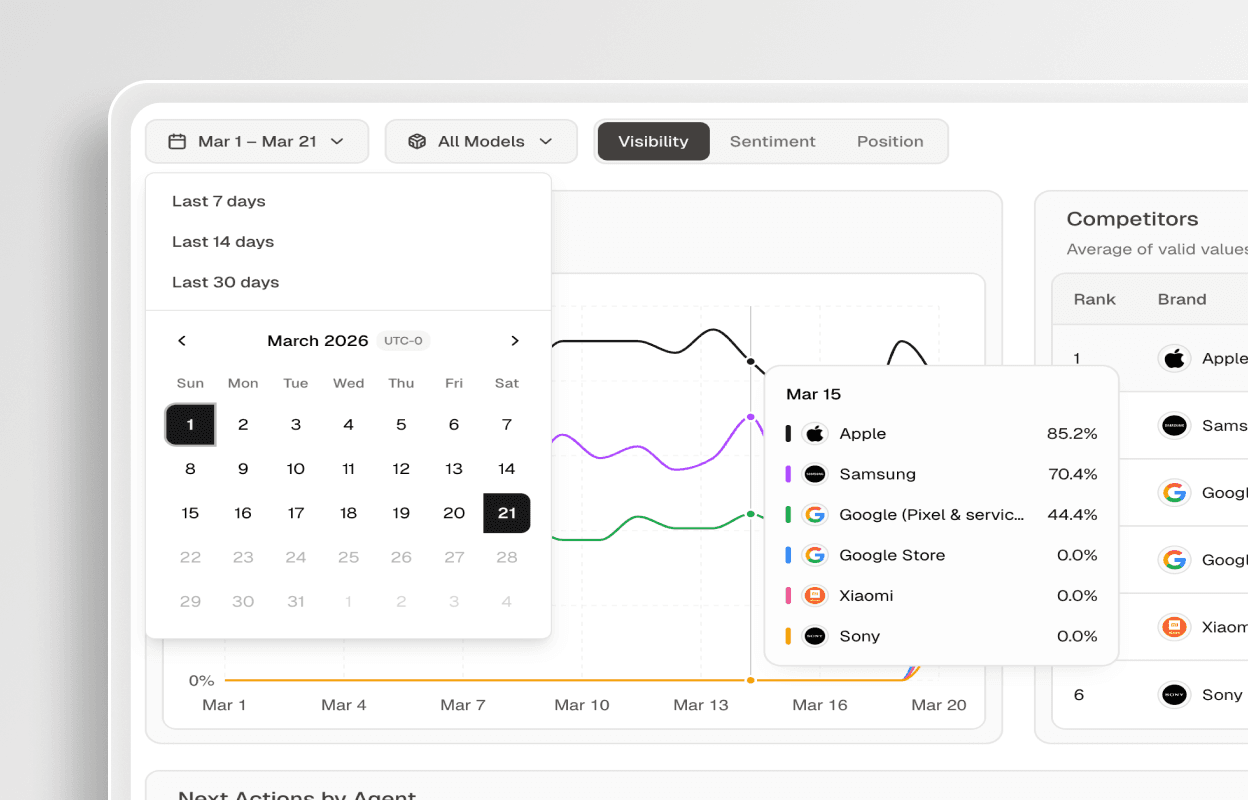Click the Xiaomi logo in the tooltip
Viewport: 1248px width, 800px height.
[815, 596]
